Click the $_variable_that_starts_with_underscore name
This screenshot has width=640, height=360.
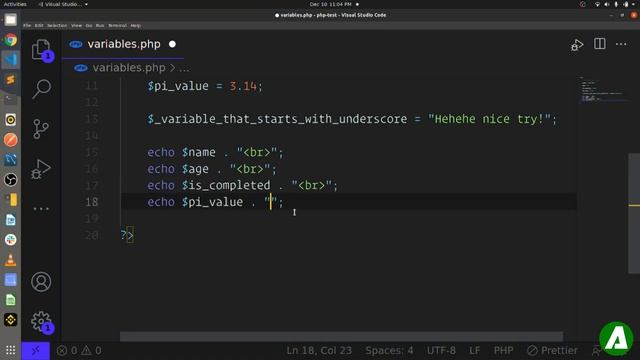[x=277, y=119]
